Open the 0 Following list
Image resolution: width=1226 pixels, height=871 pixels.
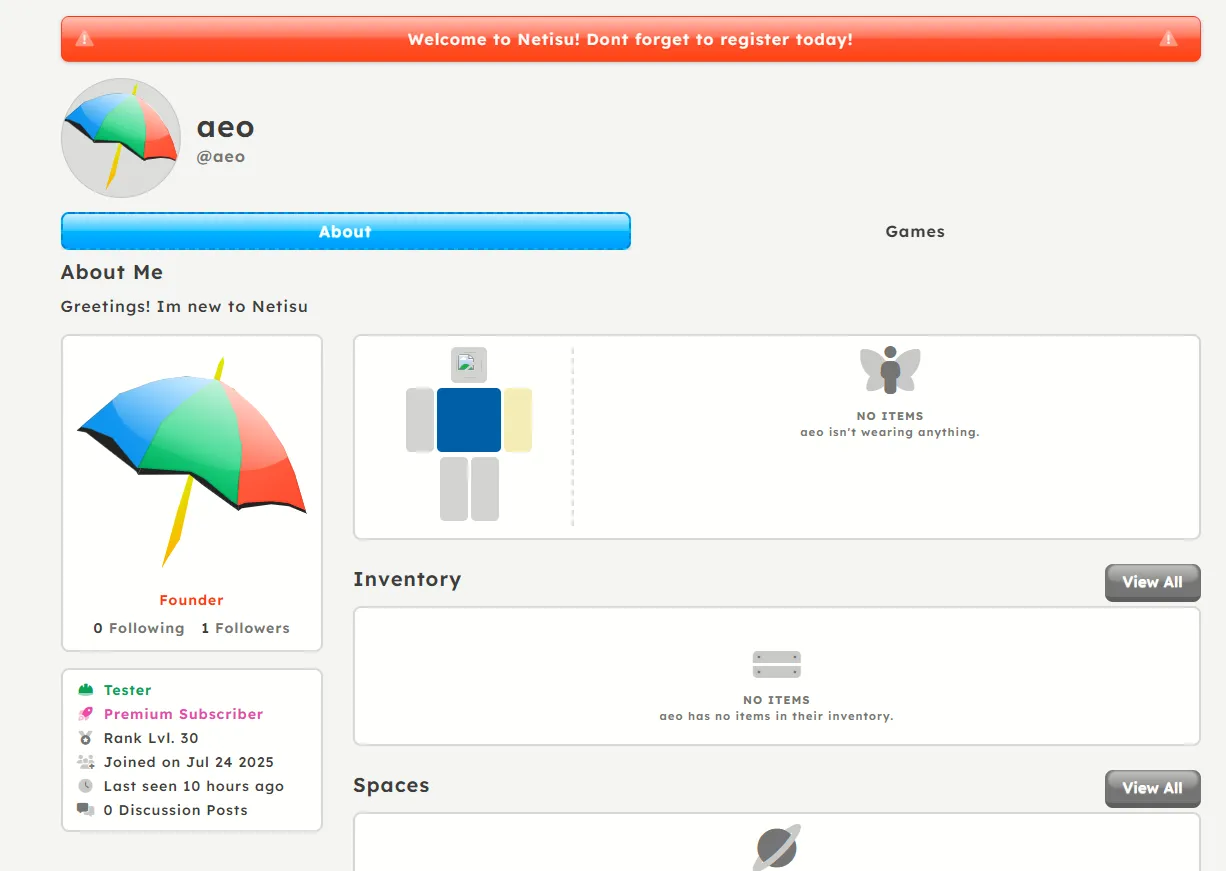139,628
